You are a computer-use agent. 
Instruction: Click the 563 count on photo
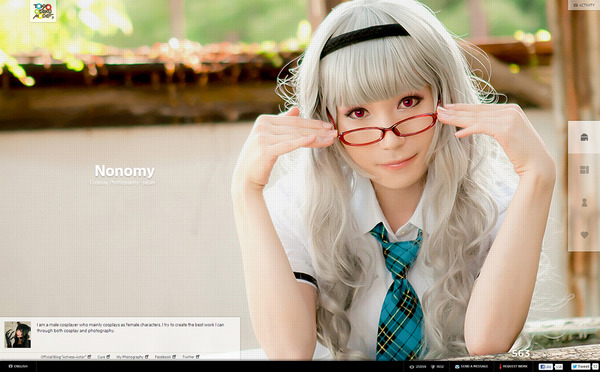(521, 354)
